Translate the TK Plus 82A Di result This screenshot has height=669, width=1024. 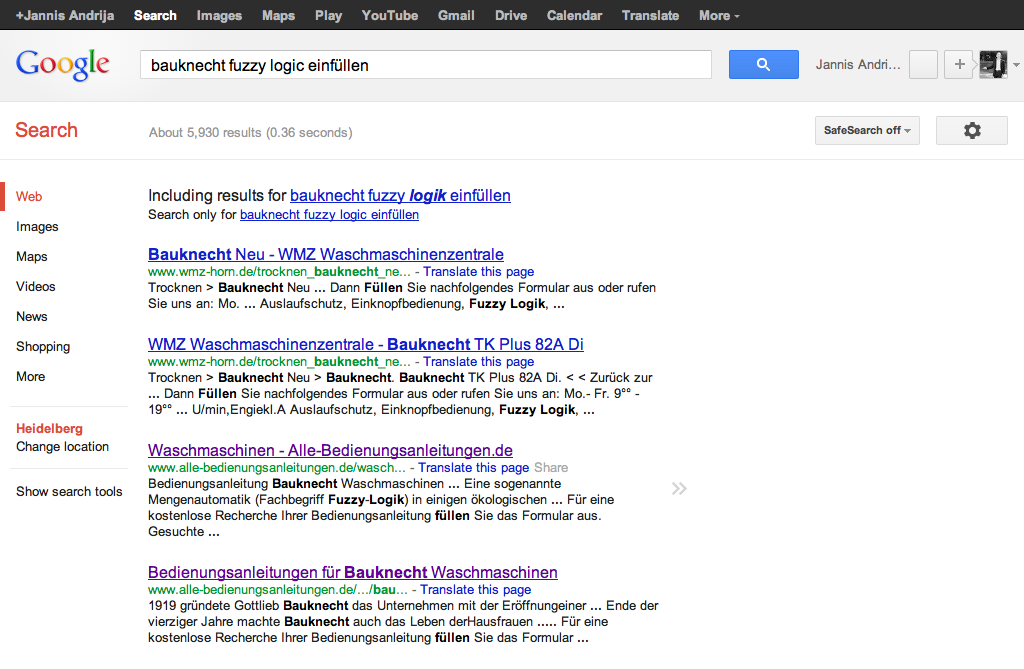[x=479, y=362]
